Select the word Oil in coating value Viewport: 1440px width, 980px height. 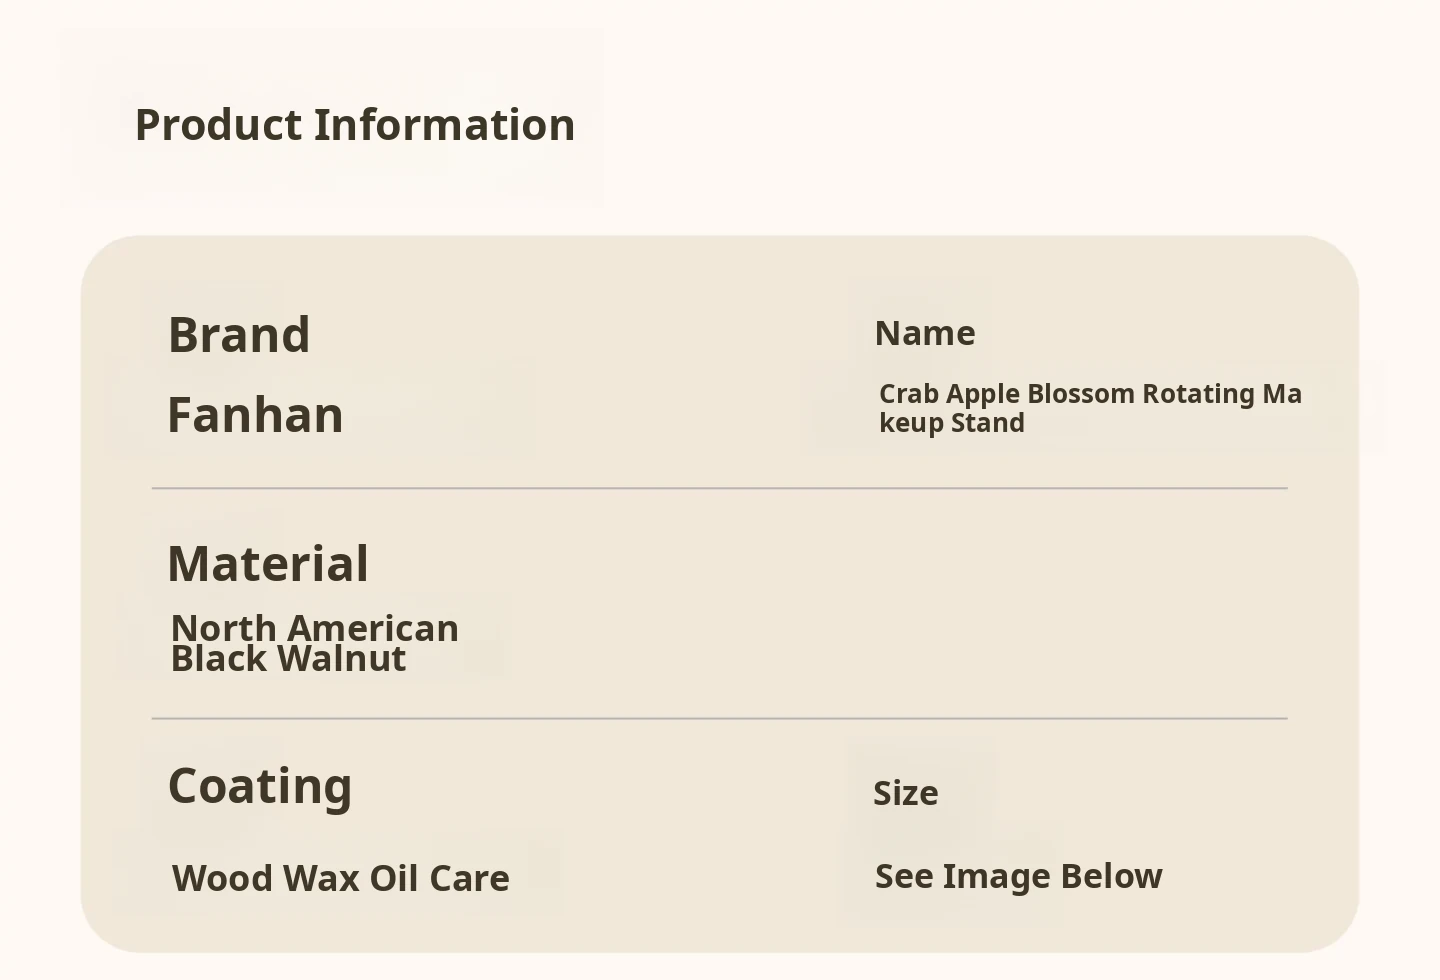[x=394, y=878]
